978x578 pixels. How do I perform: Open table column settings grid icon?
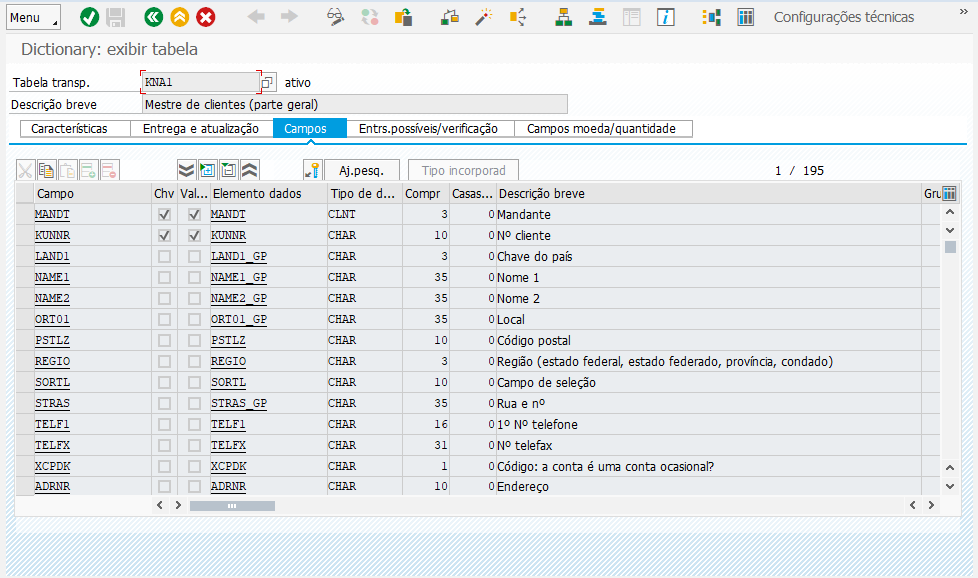coord(949,193)
